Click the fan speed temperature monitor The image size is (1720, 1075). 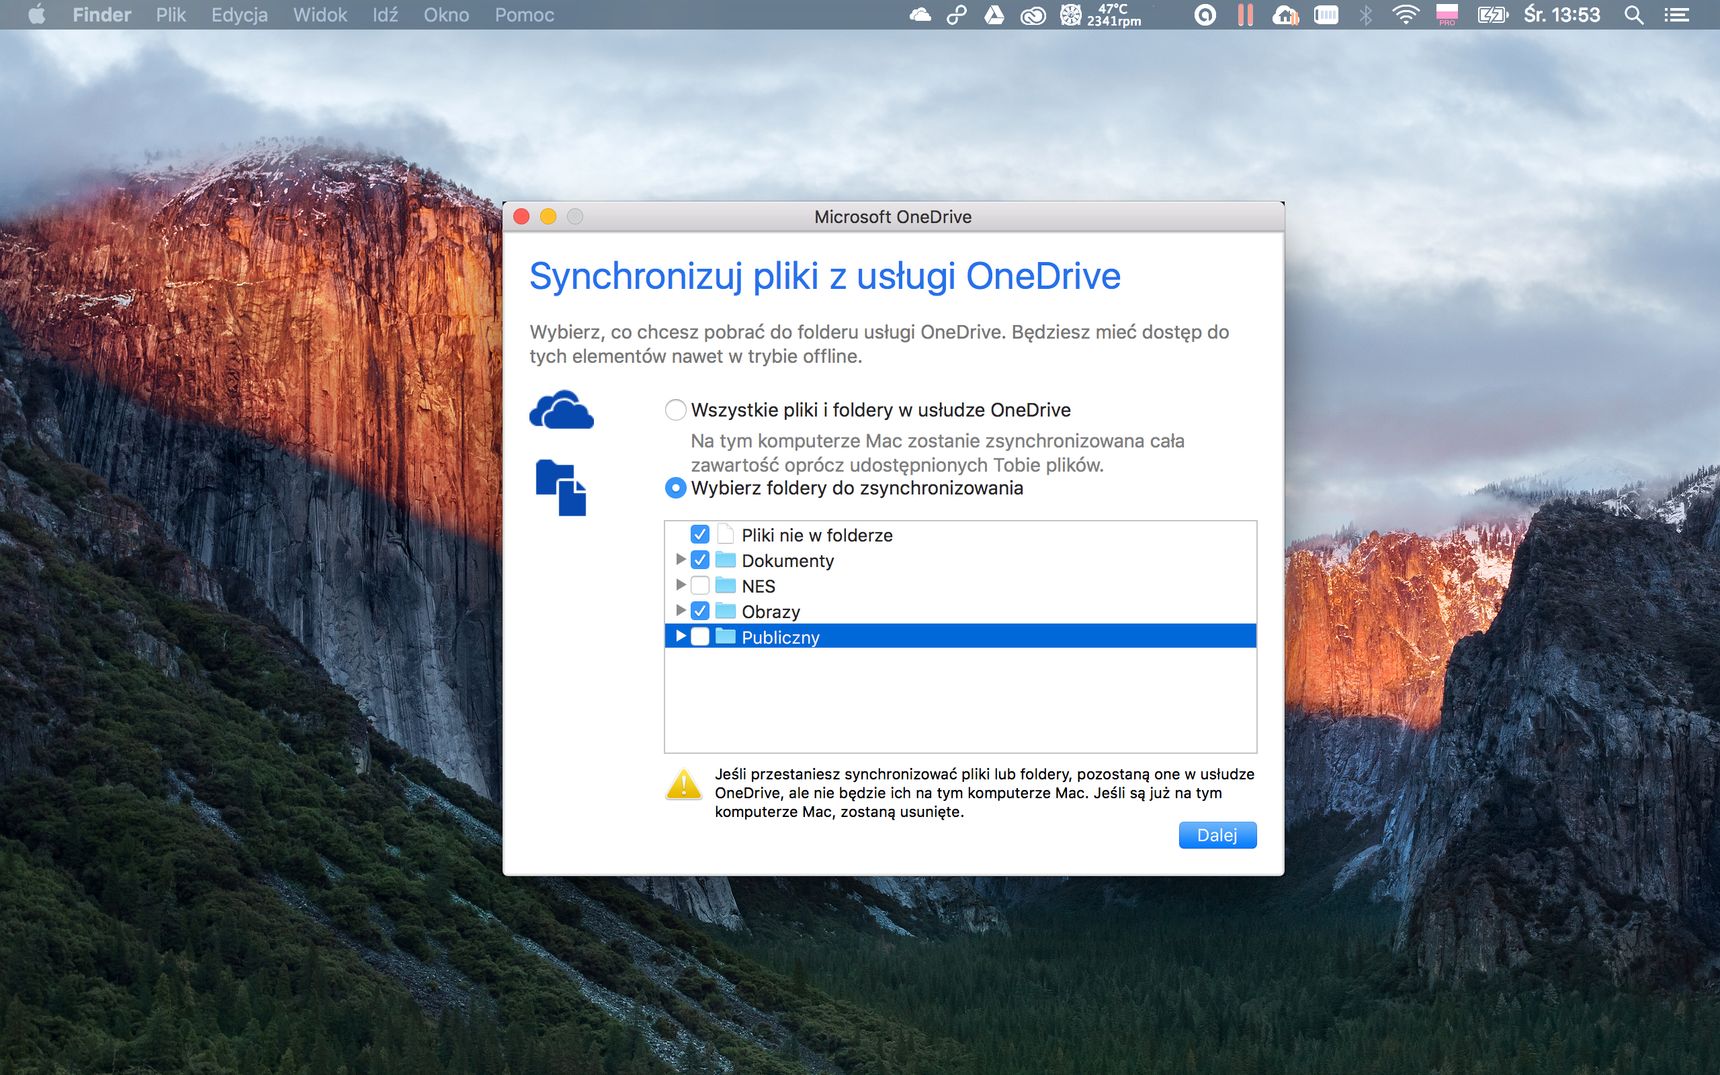[1100, 15]
